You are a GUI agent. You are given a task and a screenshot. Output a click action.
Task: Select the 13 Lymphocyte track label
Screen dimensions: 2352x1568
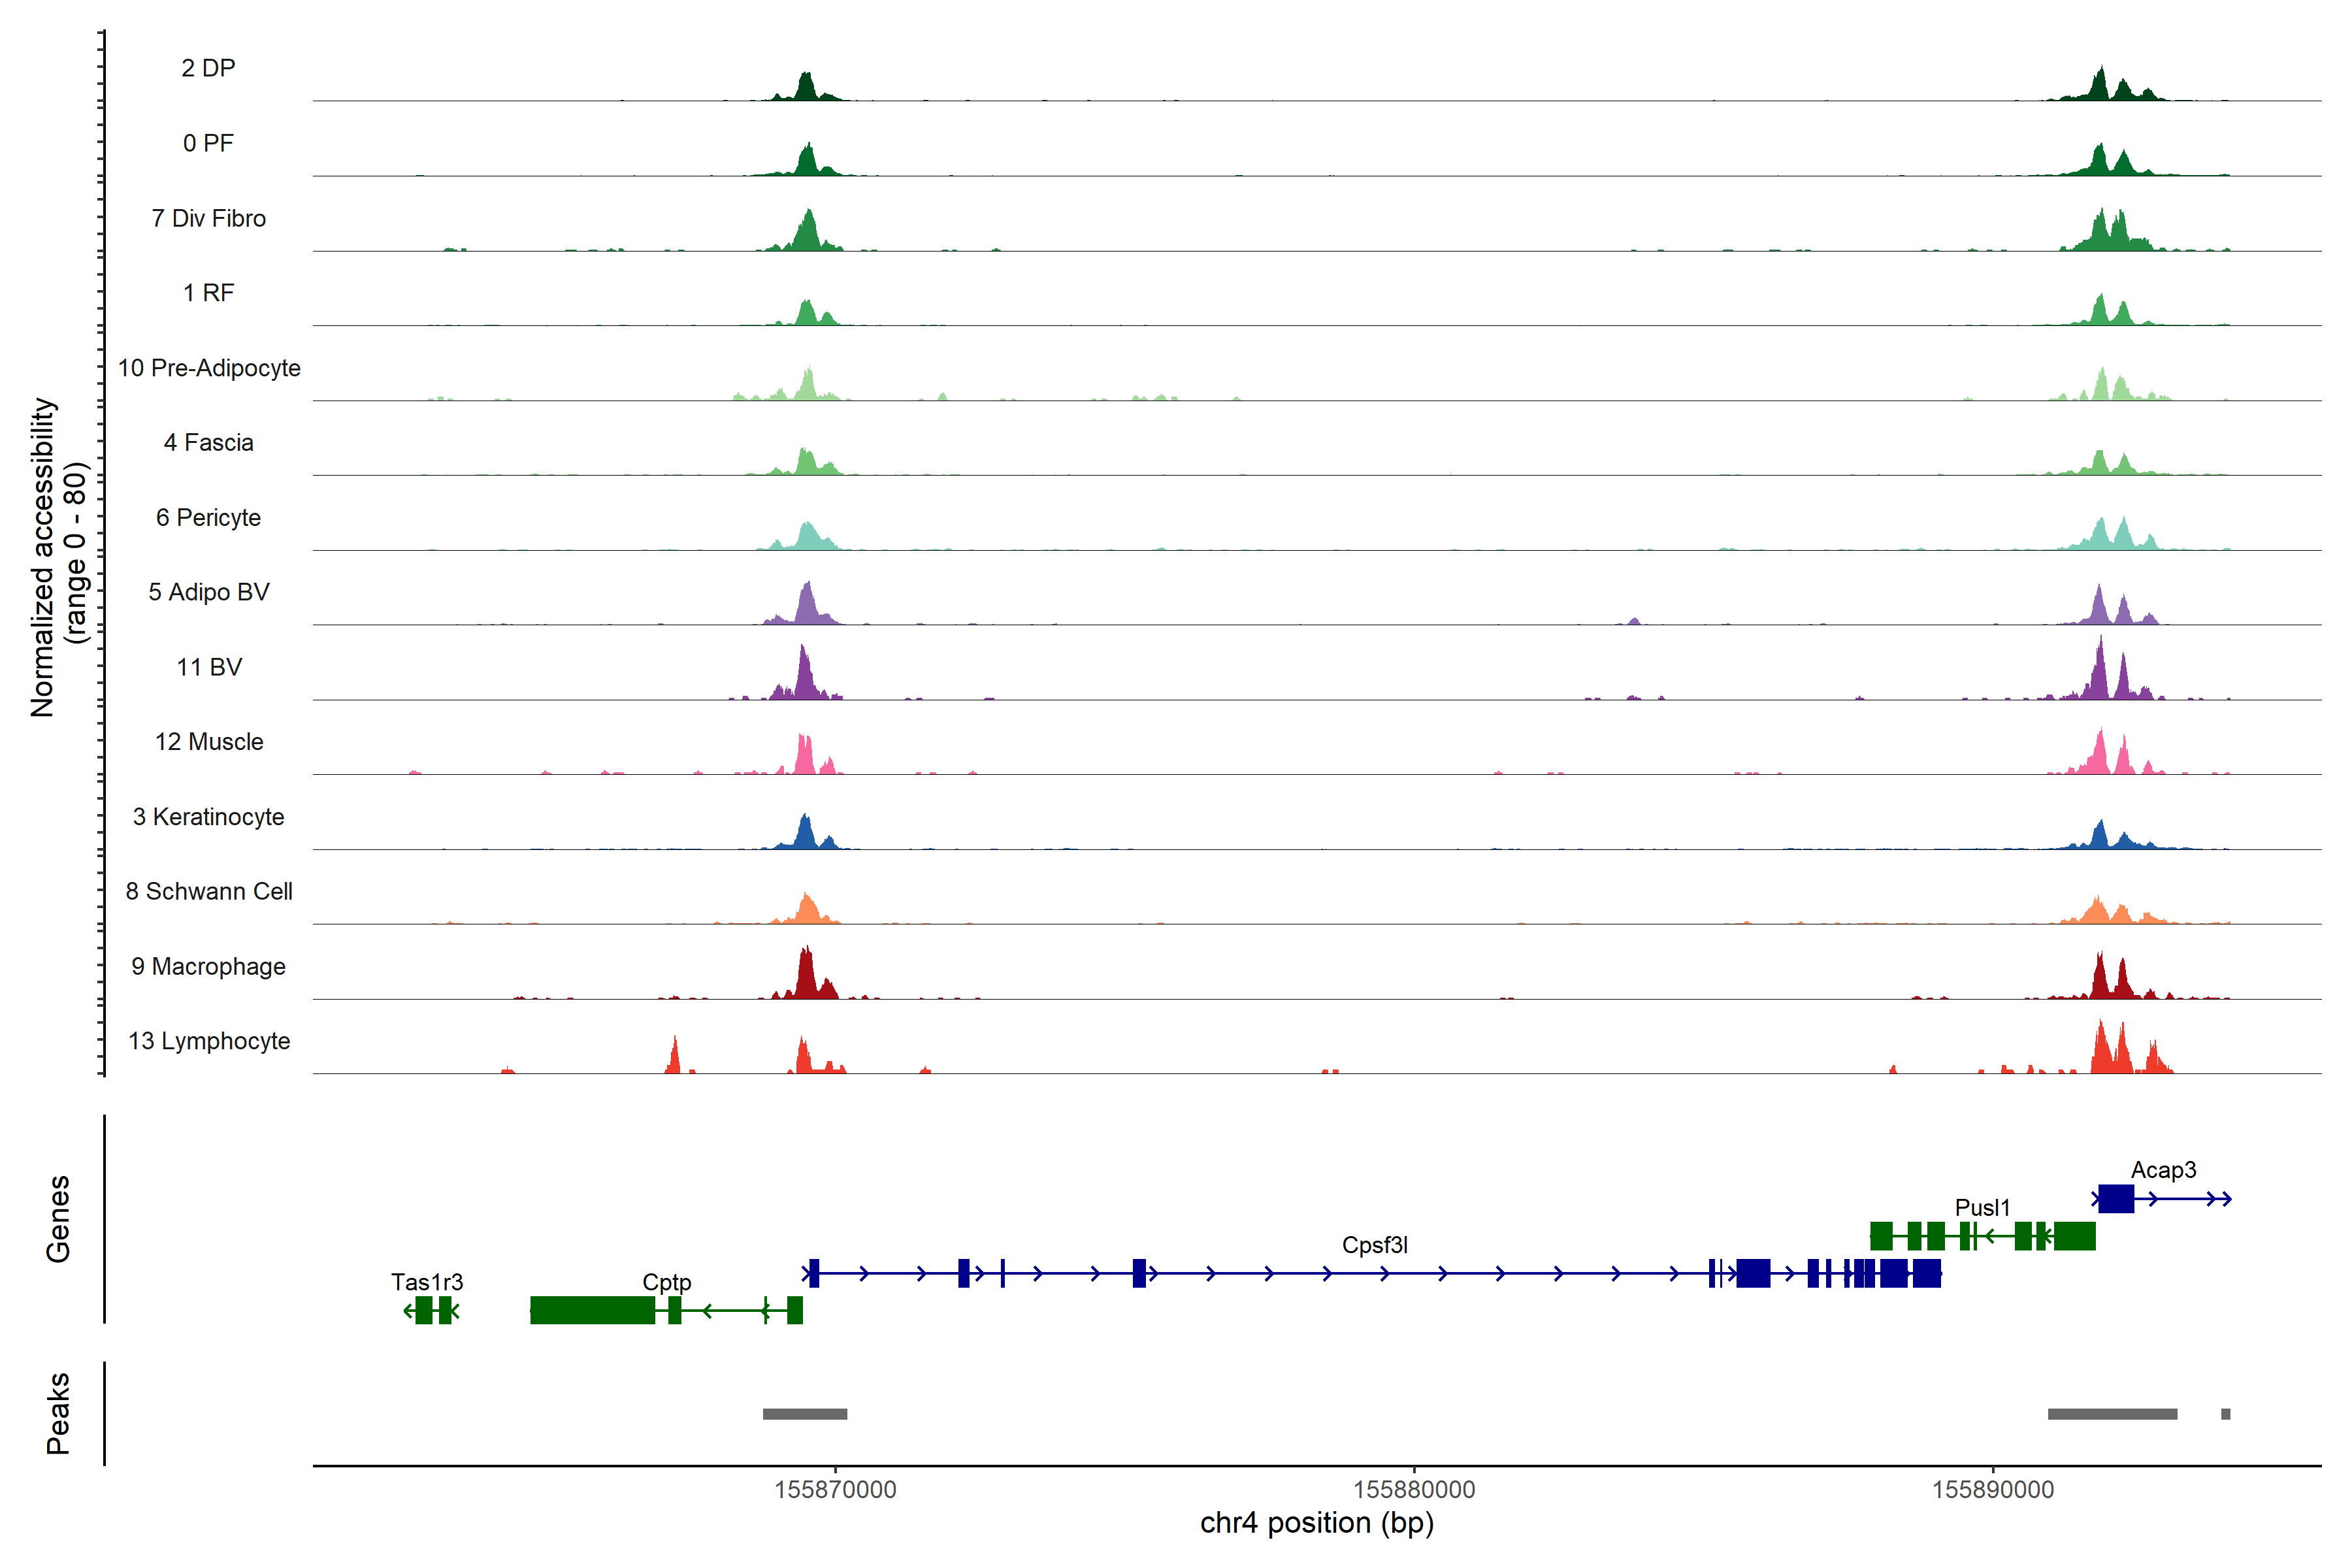(x=209, y=1041)
